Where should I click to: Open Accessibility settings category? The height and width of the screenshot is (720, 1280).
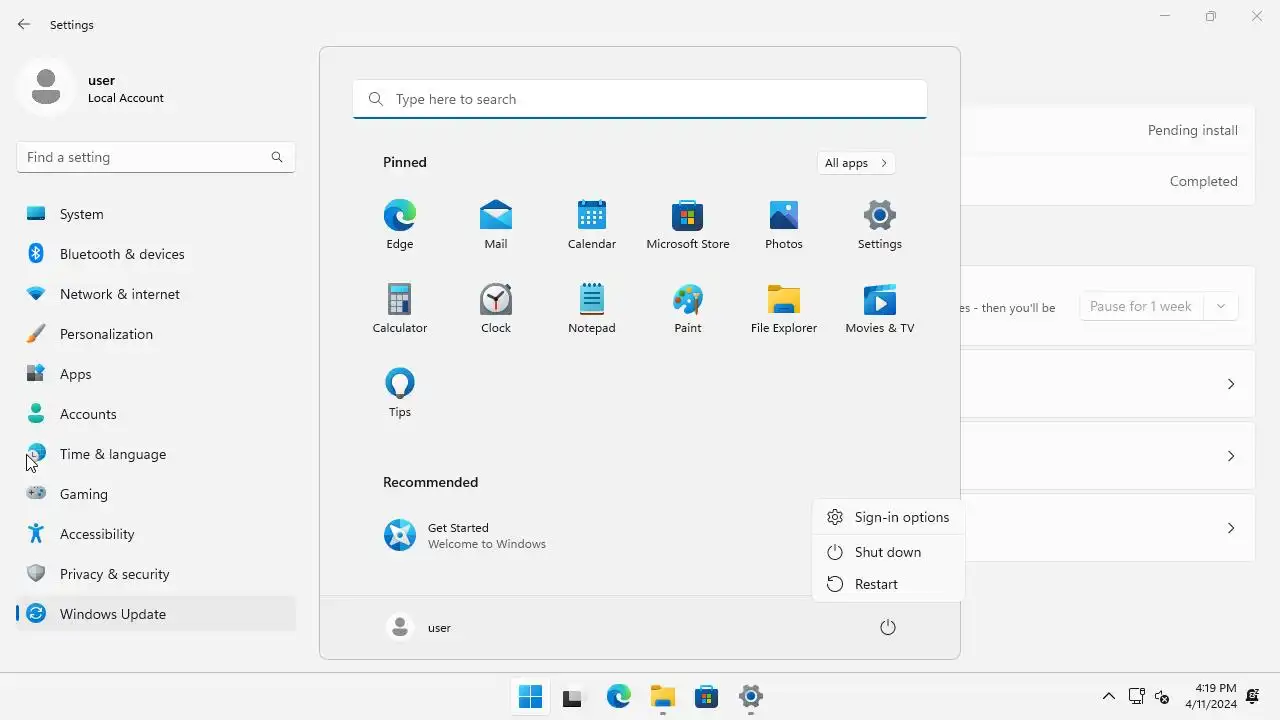(156, 534)
